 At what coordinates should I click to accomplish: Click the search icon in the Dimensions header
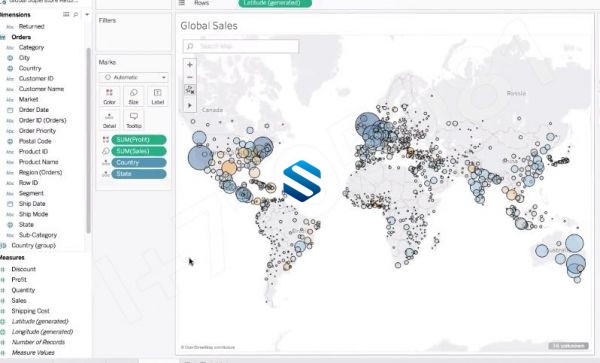pos(76,15)
